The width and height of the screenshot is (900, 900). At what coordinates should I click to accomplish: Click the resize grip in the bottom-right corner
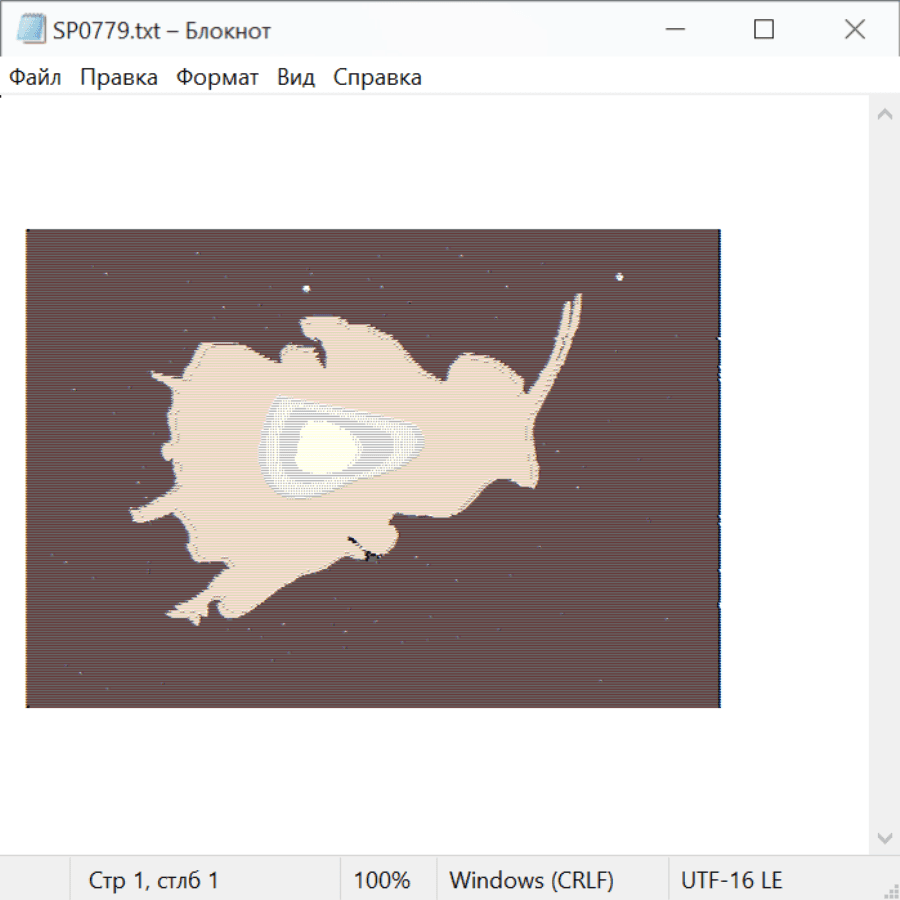tap(891, 891)
